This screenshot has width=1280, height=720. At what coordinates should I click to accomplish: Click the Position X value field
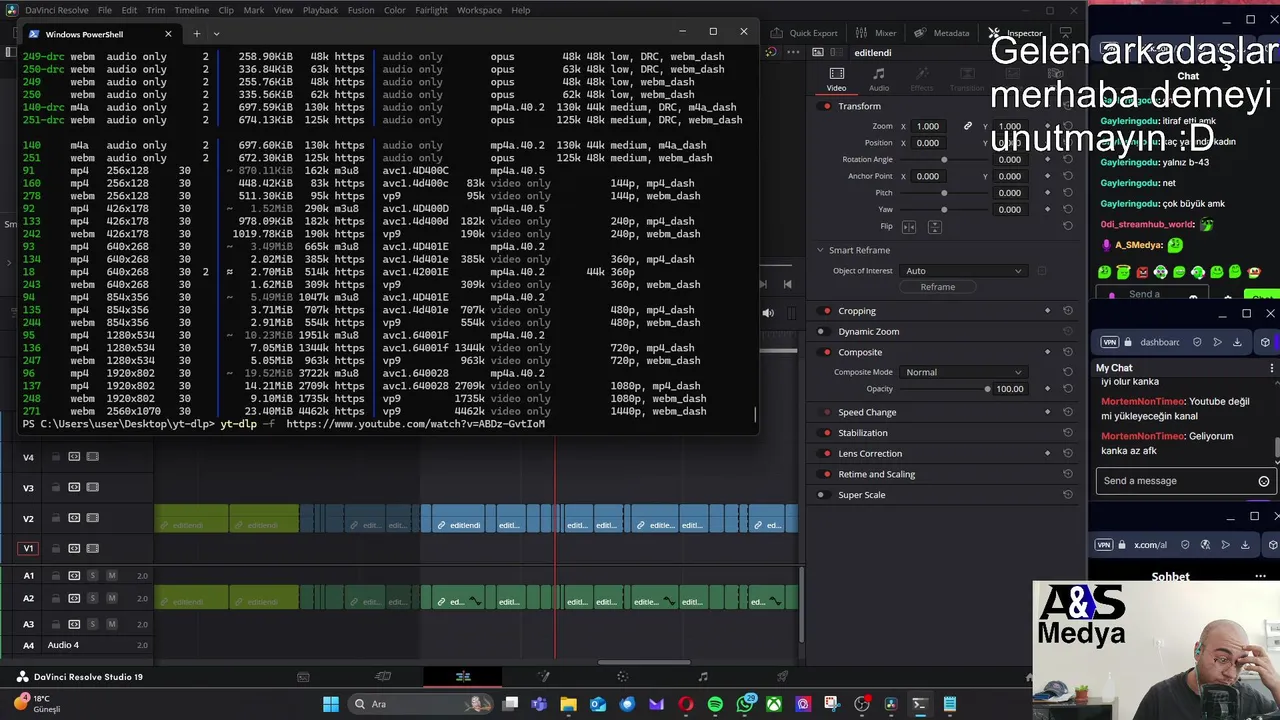[x=928, y=143]
